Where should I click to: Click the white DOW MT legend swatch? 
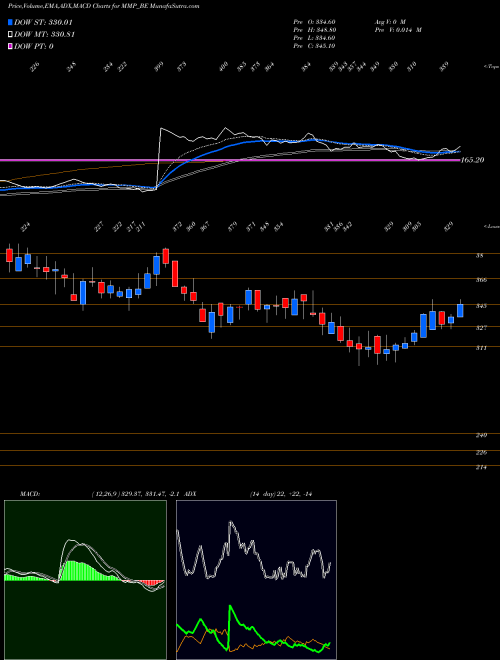coord(11,35)
